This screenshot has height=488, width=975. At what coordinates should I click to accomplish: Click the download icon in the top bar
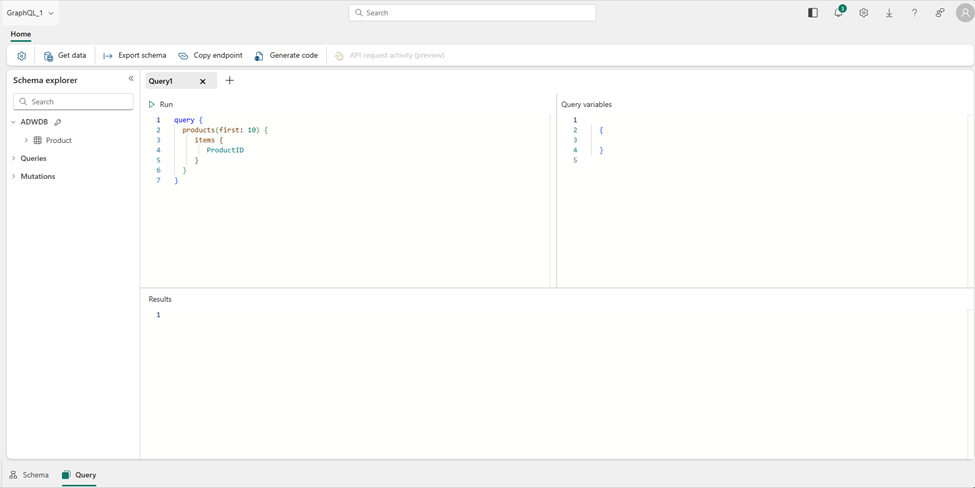tap(889, 13)
